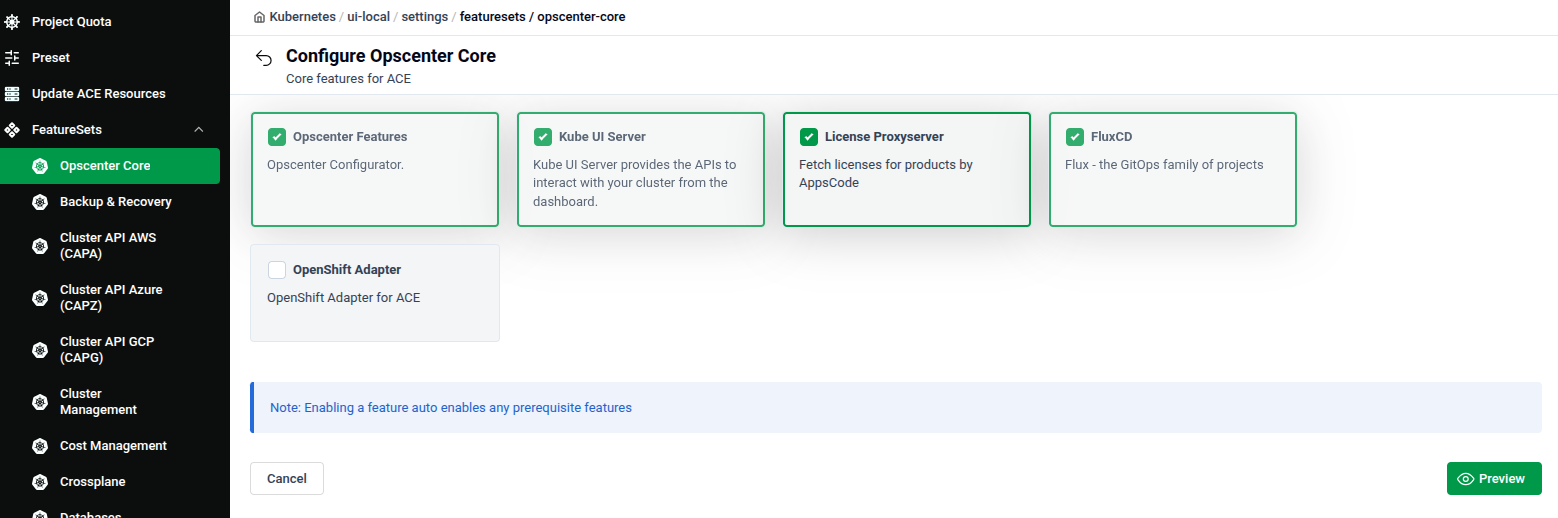The width and height of the screenshot is (1558, 518).
Task: Select Cost Management in sidebar
Action: pyautogui.click(x=110, y=445)
